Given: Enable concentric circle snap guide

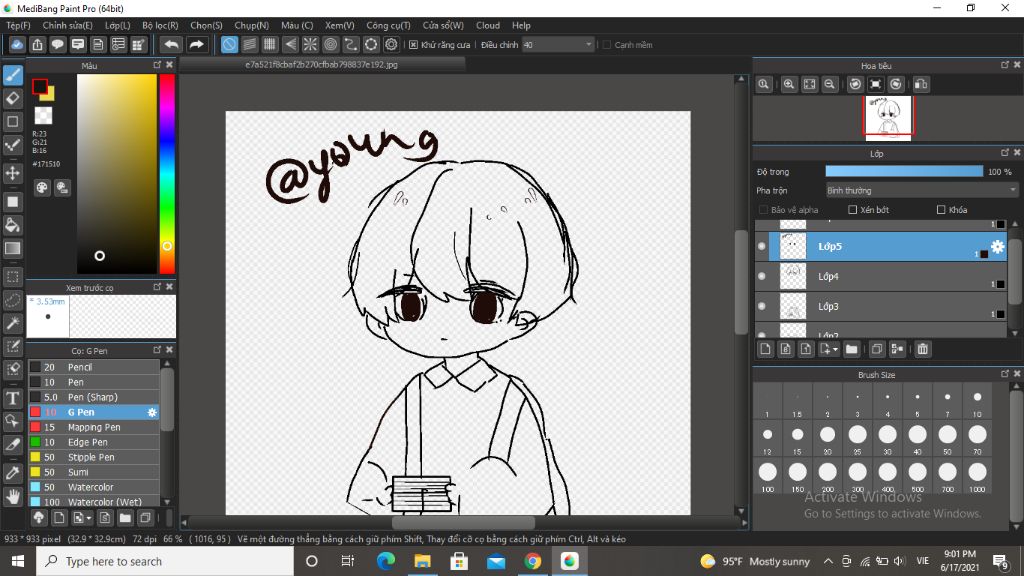Looking at the screenshot, I should (330, 44).
